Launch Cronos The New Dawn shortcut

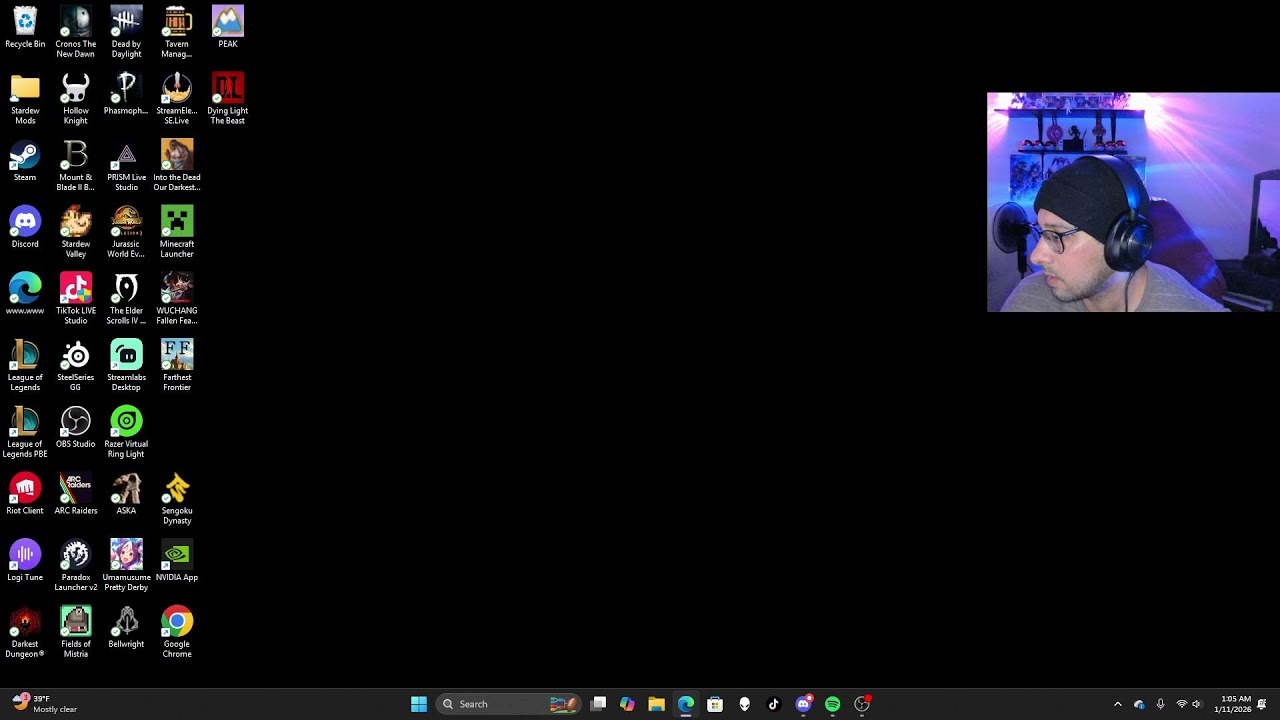coord(76,32)
